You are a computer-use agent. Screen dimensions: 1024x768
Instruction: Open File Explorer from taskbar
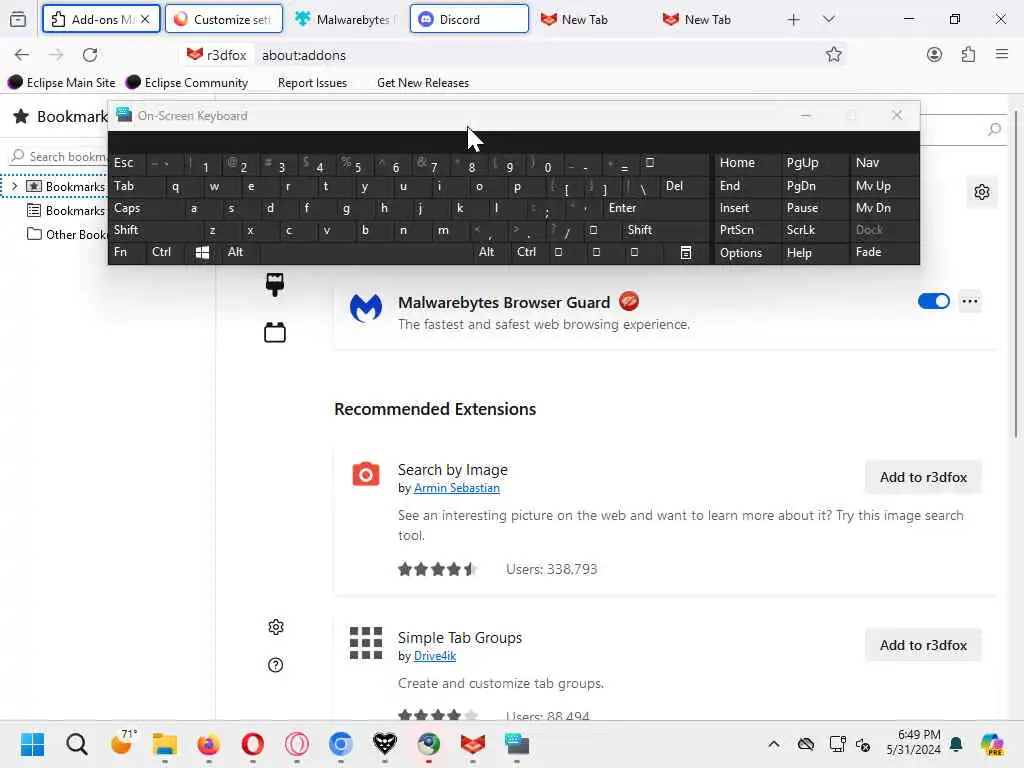pyautogui.click(x=165, y=744)
